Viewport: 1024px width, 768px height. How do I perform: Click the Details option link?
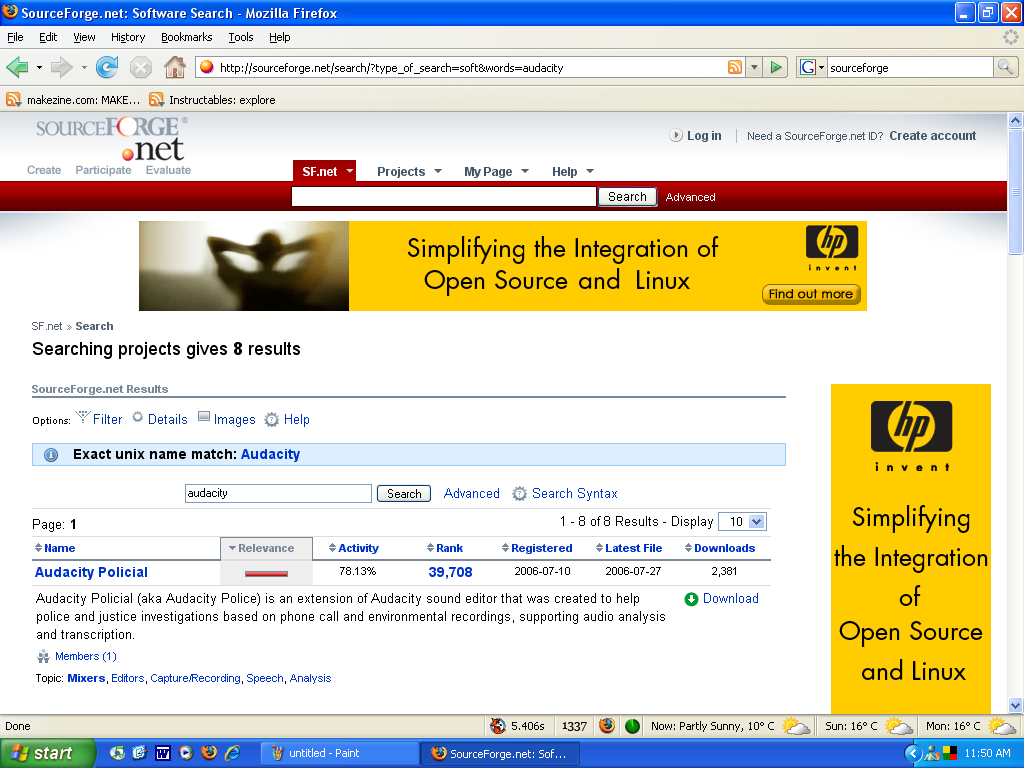tap(167, 419)
